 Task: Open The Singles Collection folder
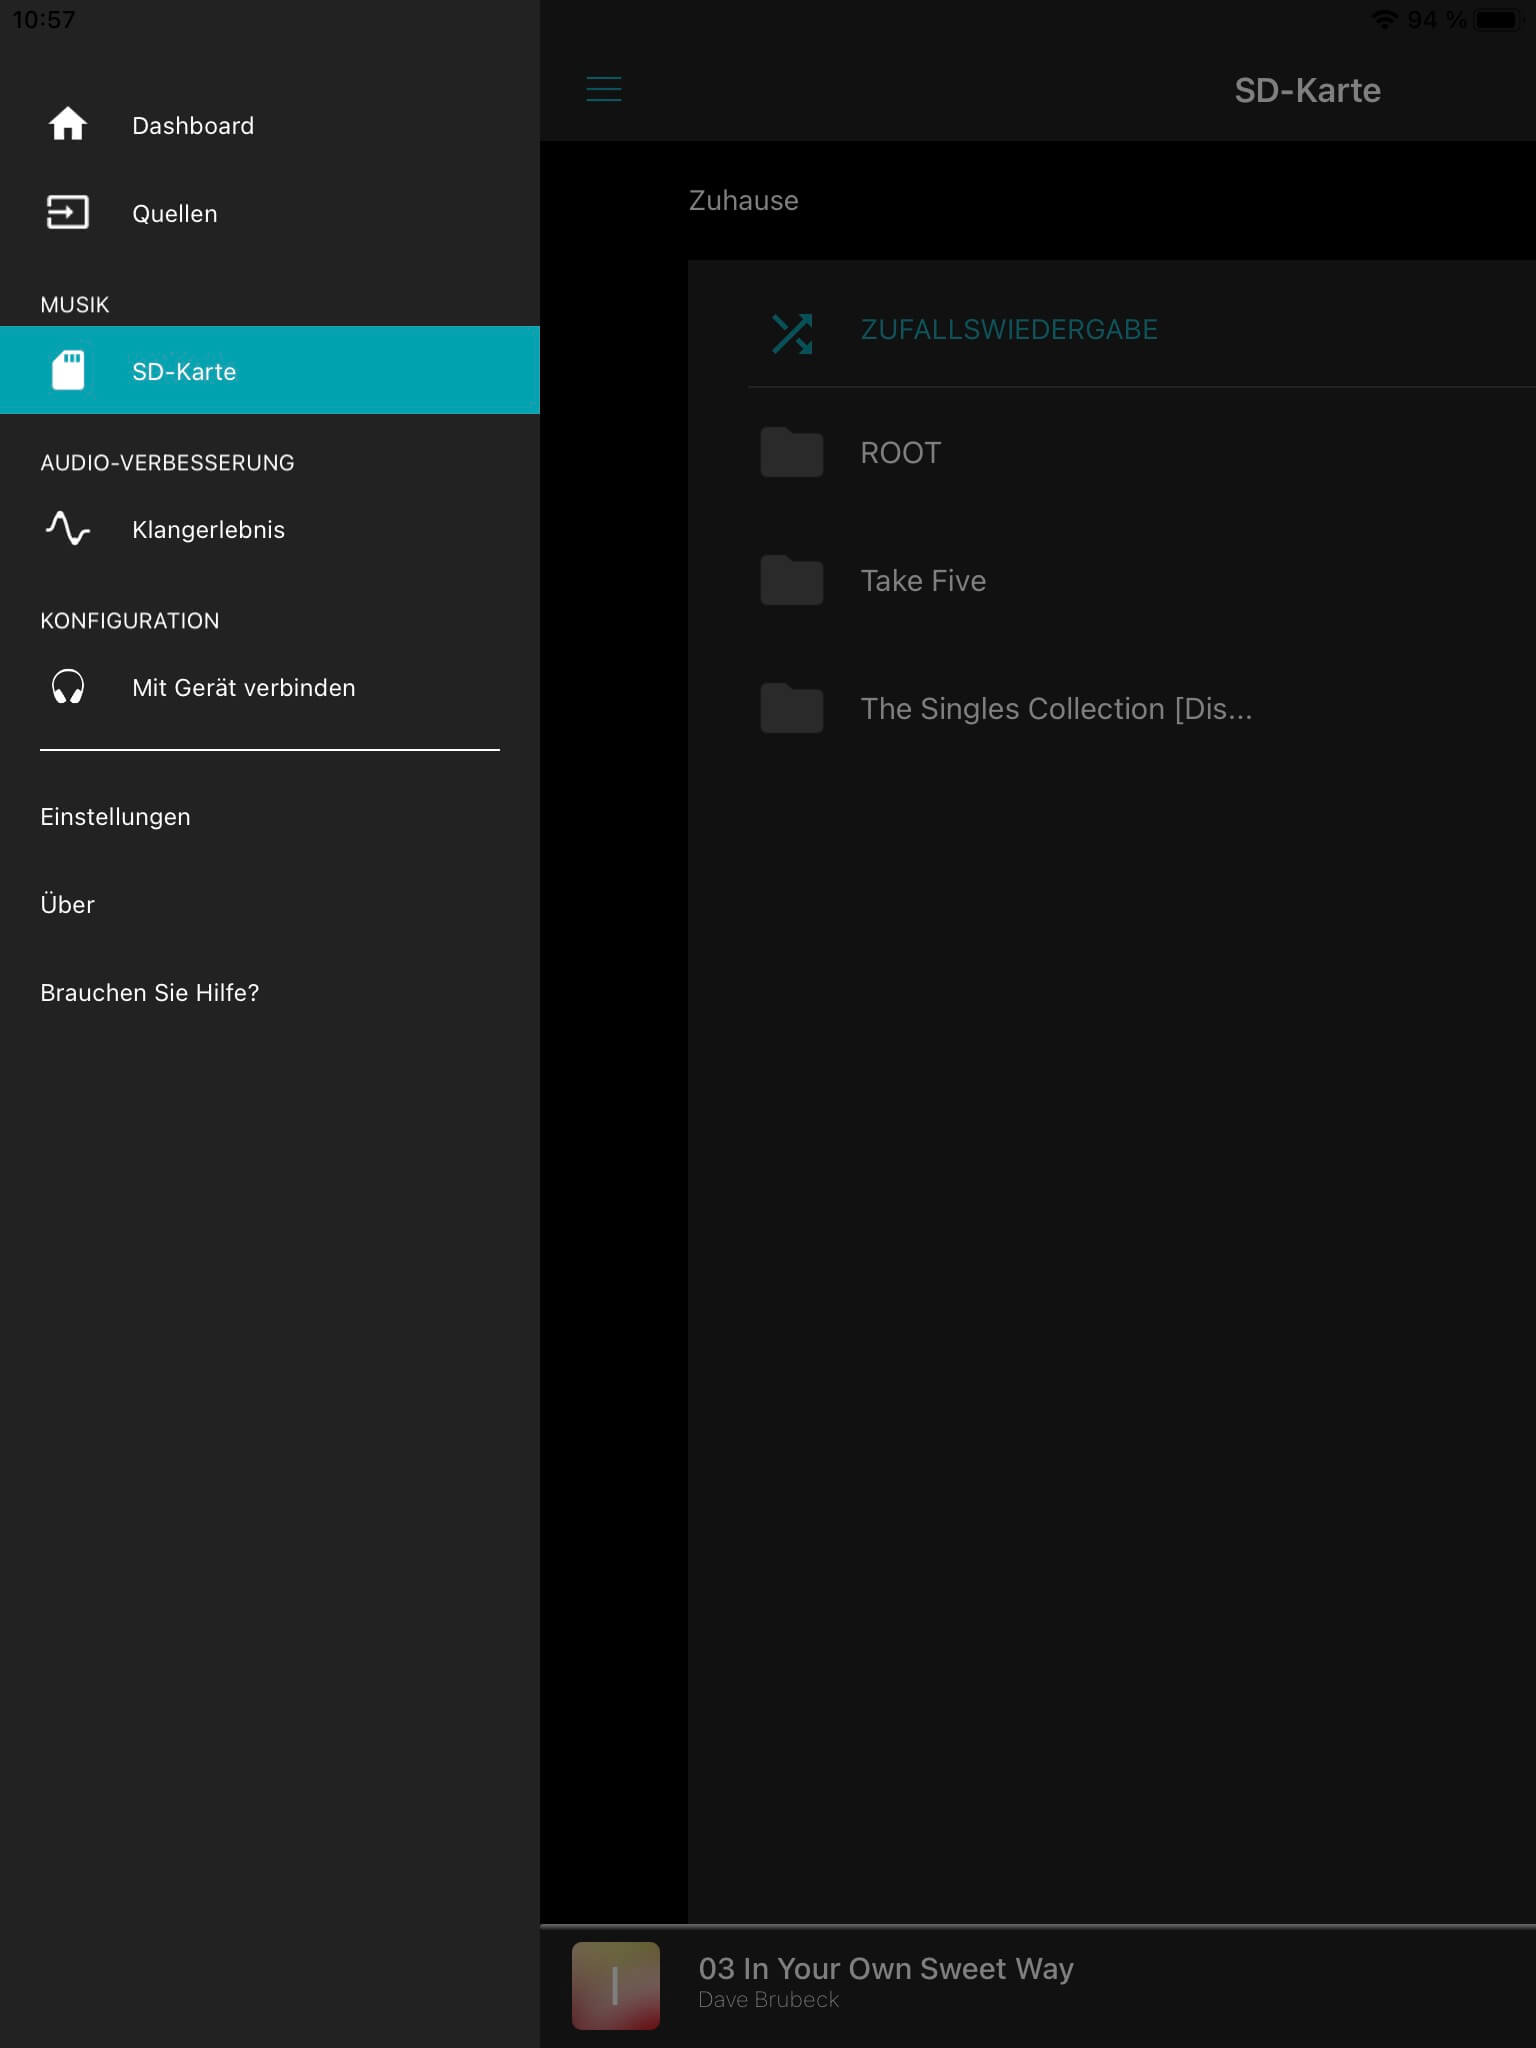pyautogui.click(x=1055, y=709)
